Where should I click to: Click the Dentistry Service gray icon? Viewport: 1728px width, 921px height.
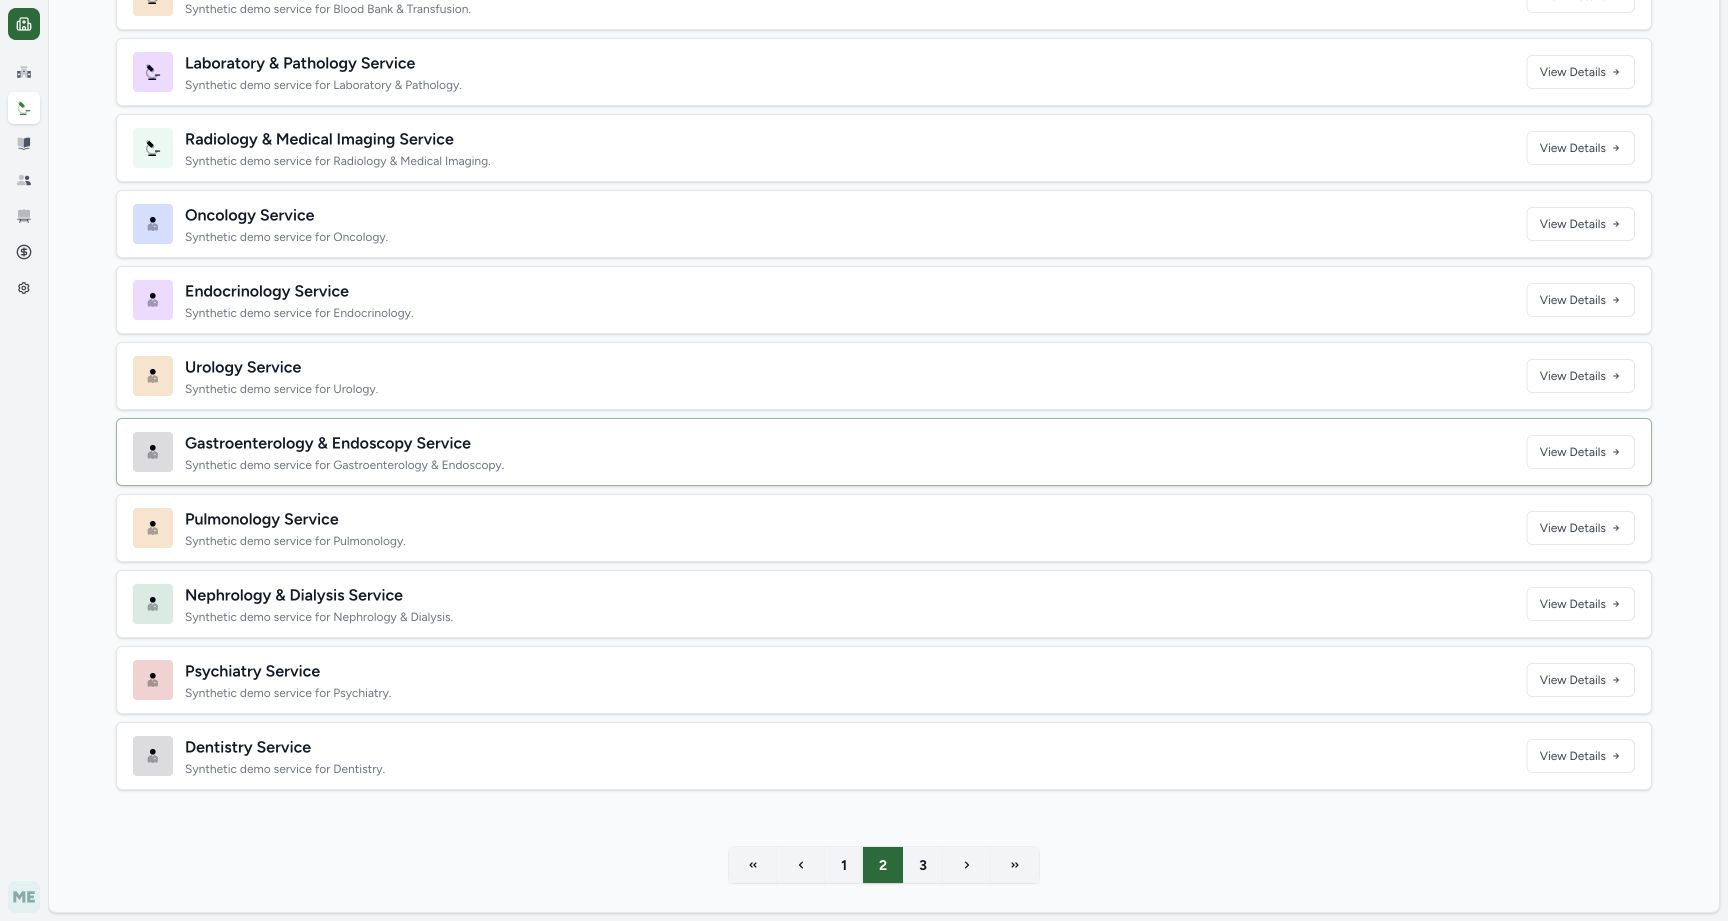[153, 756]
